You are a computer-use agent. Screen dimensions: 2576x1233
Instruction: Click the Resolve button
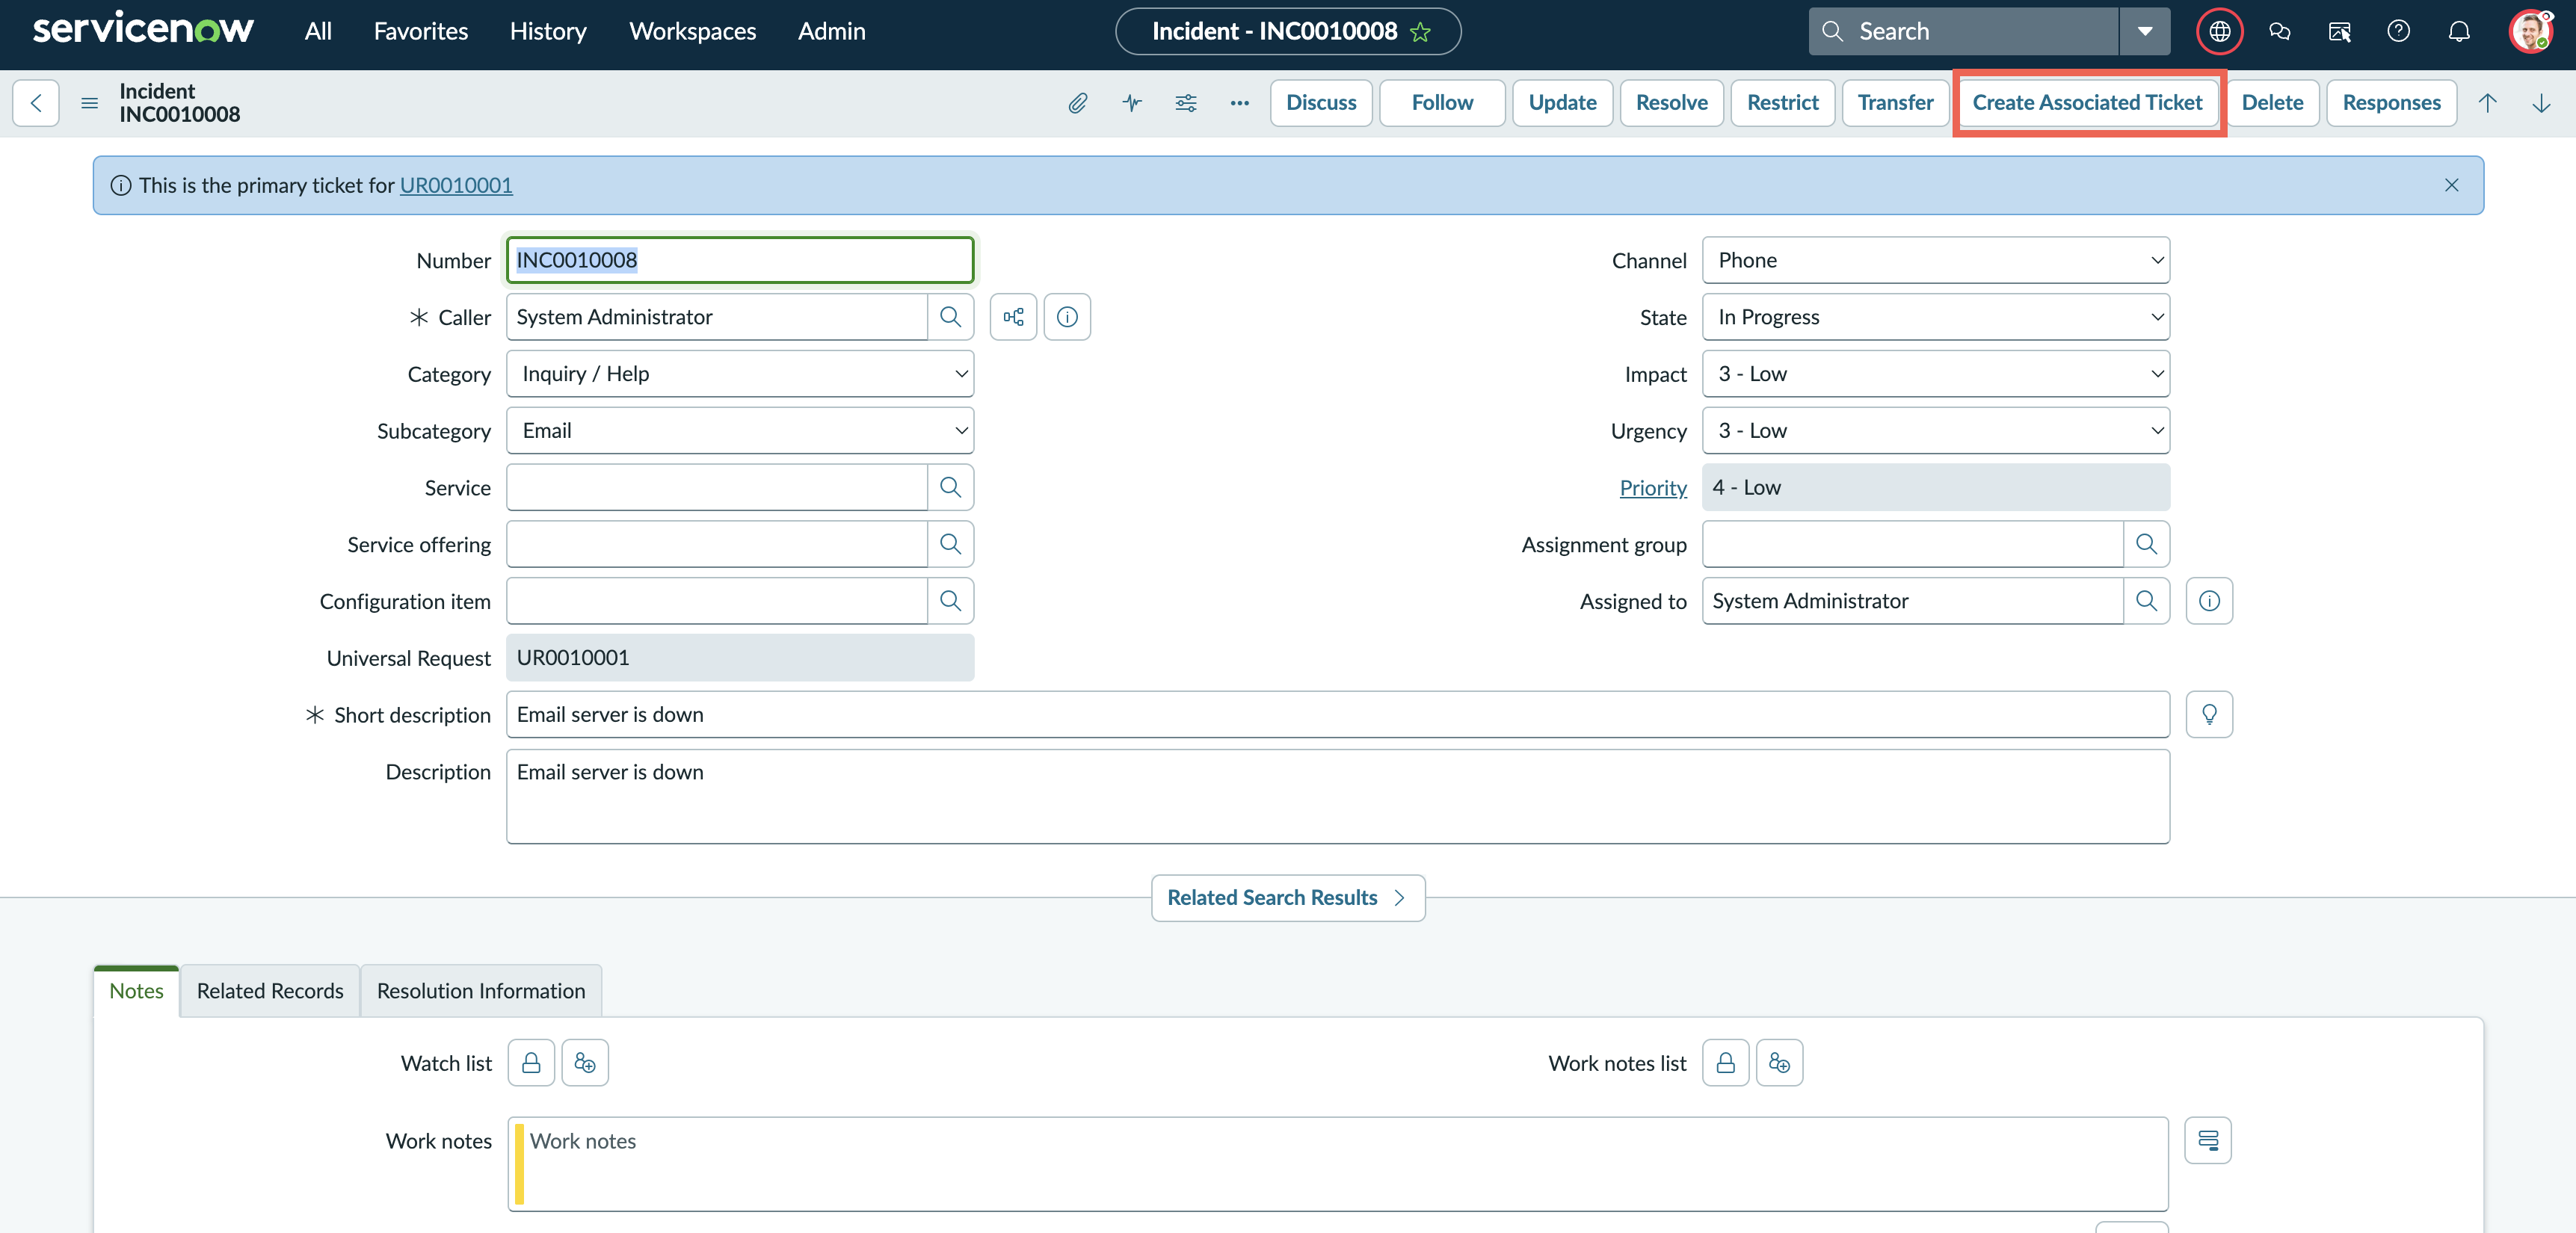pyautogui.click(x=1672, y=103)
